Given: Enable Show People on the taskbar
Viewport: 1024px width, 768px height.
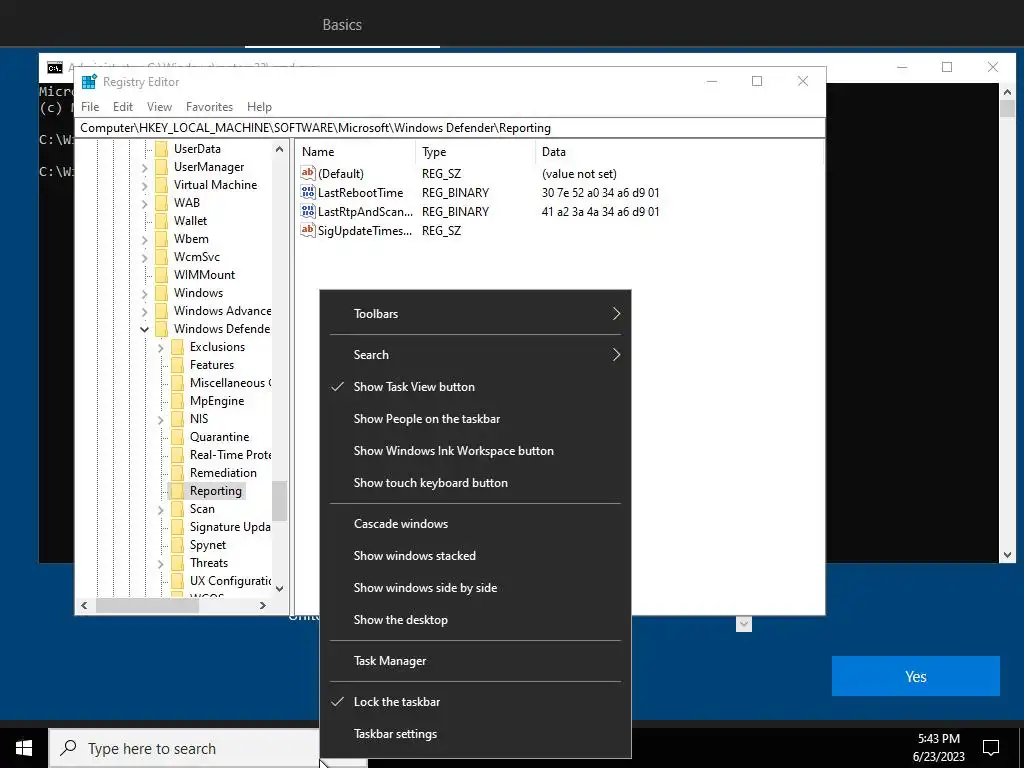Looking at the screenshot, I should pos(475,419).
